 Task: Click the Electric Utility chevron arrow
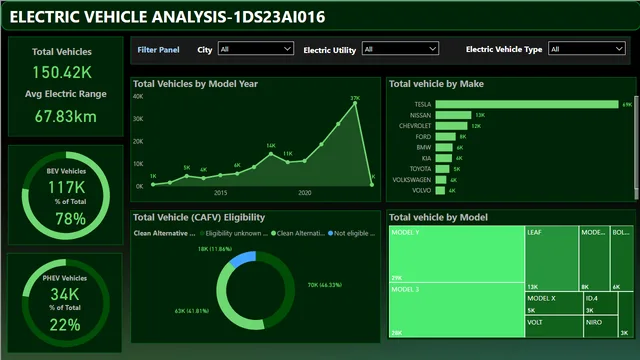[433, 49]
